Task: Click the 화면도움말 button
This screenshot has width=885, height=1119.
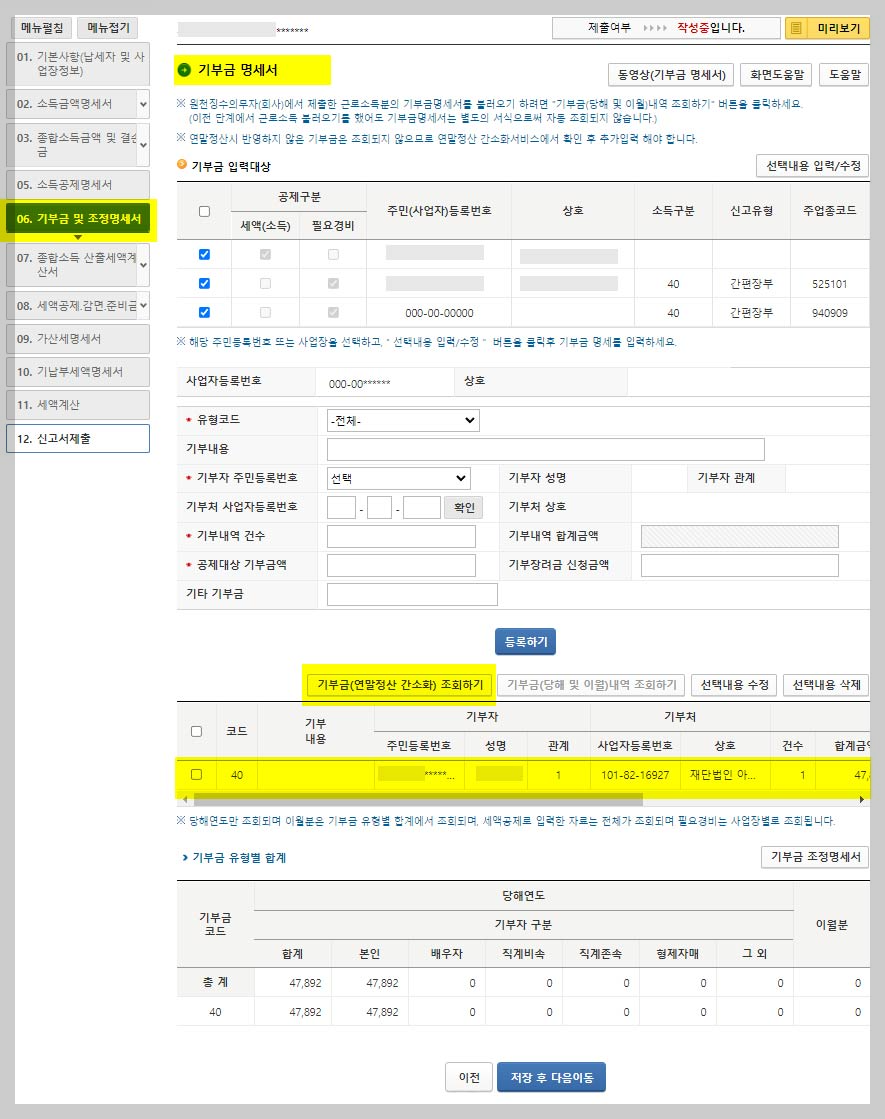Action: (777, 74)
